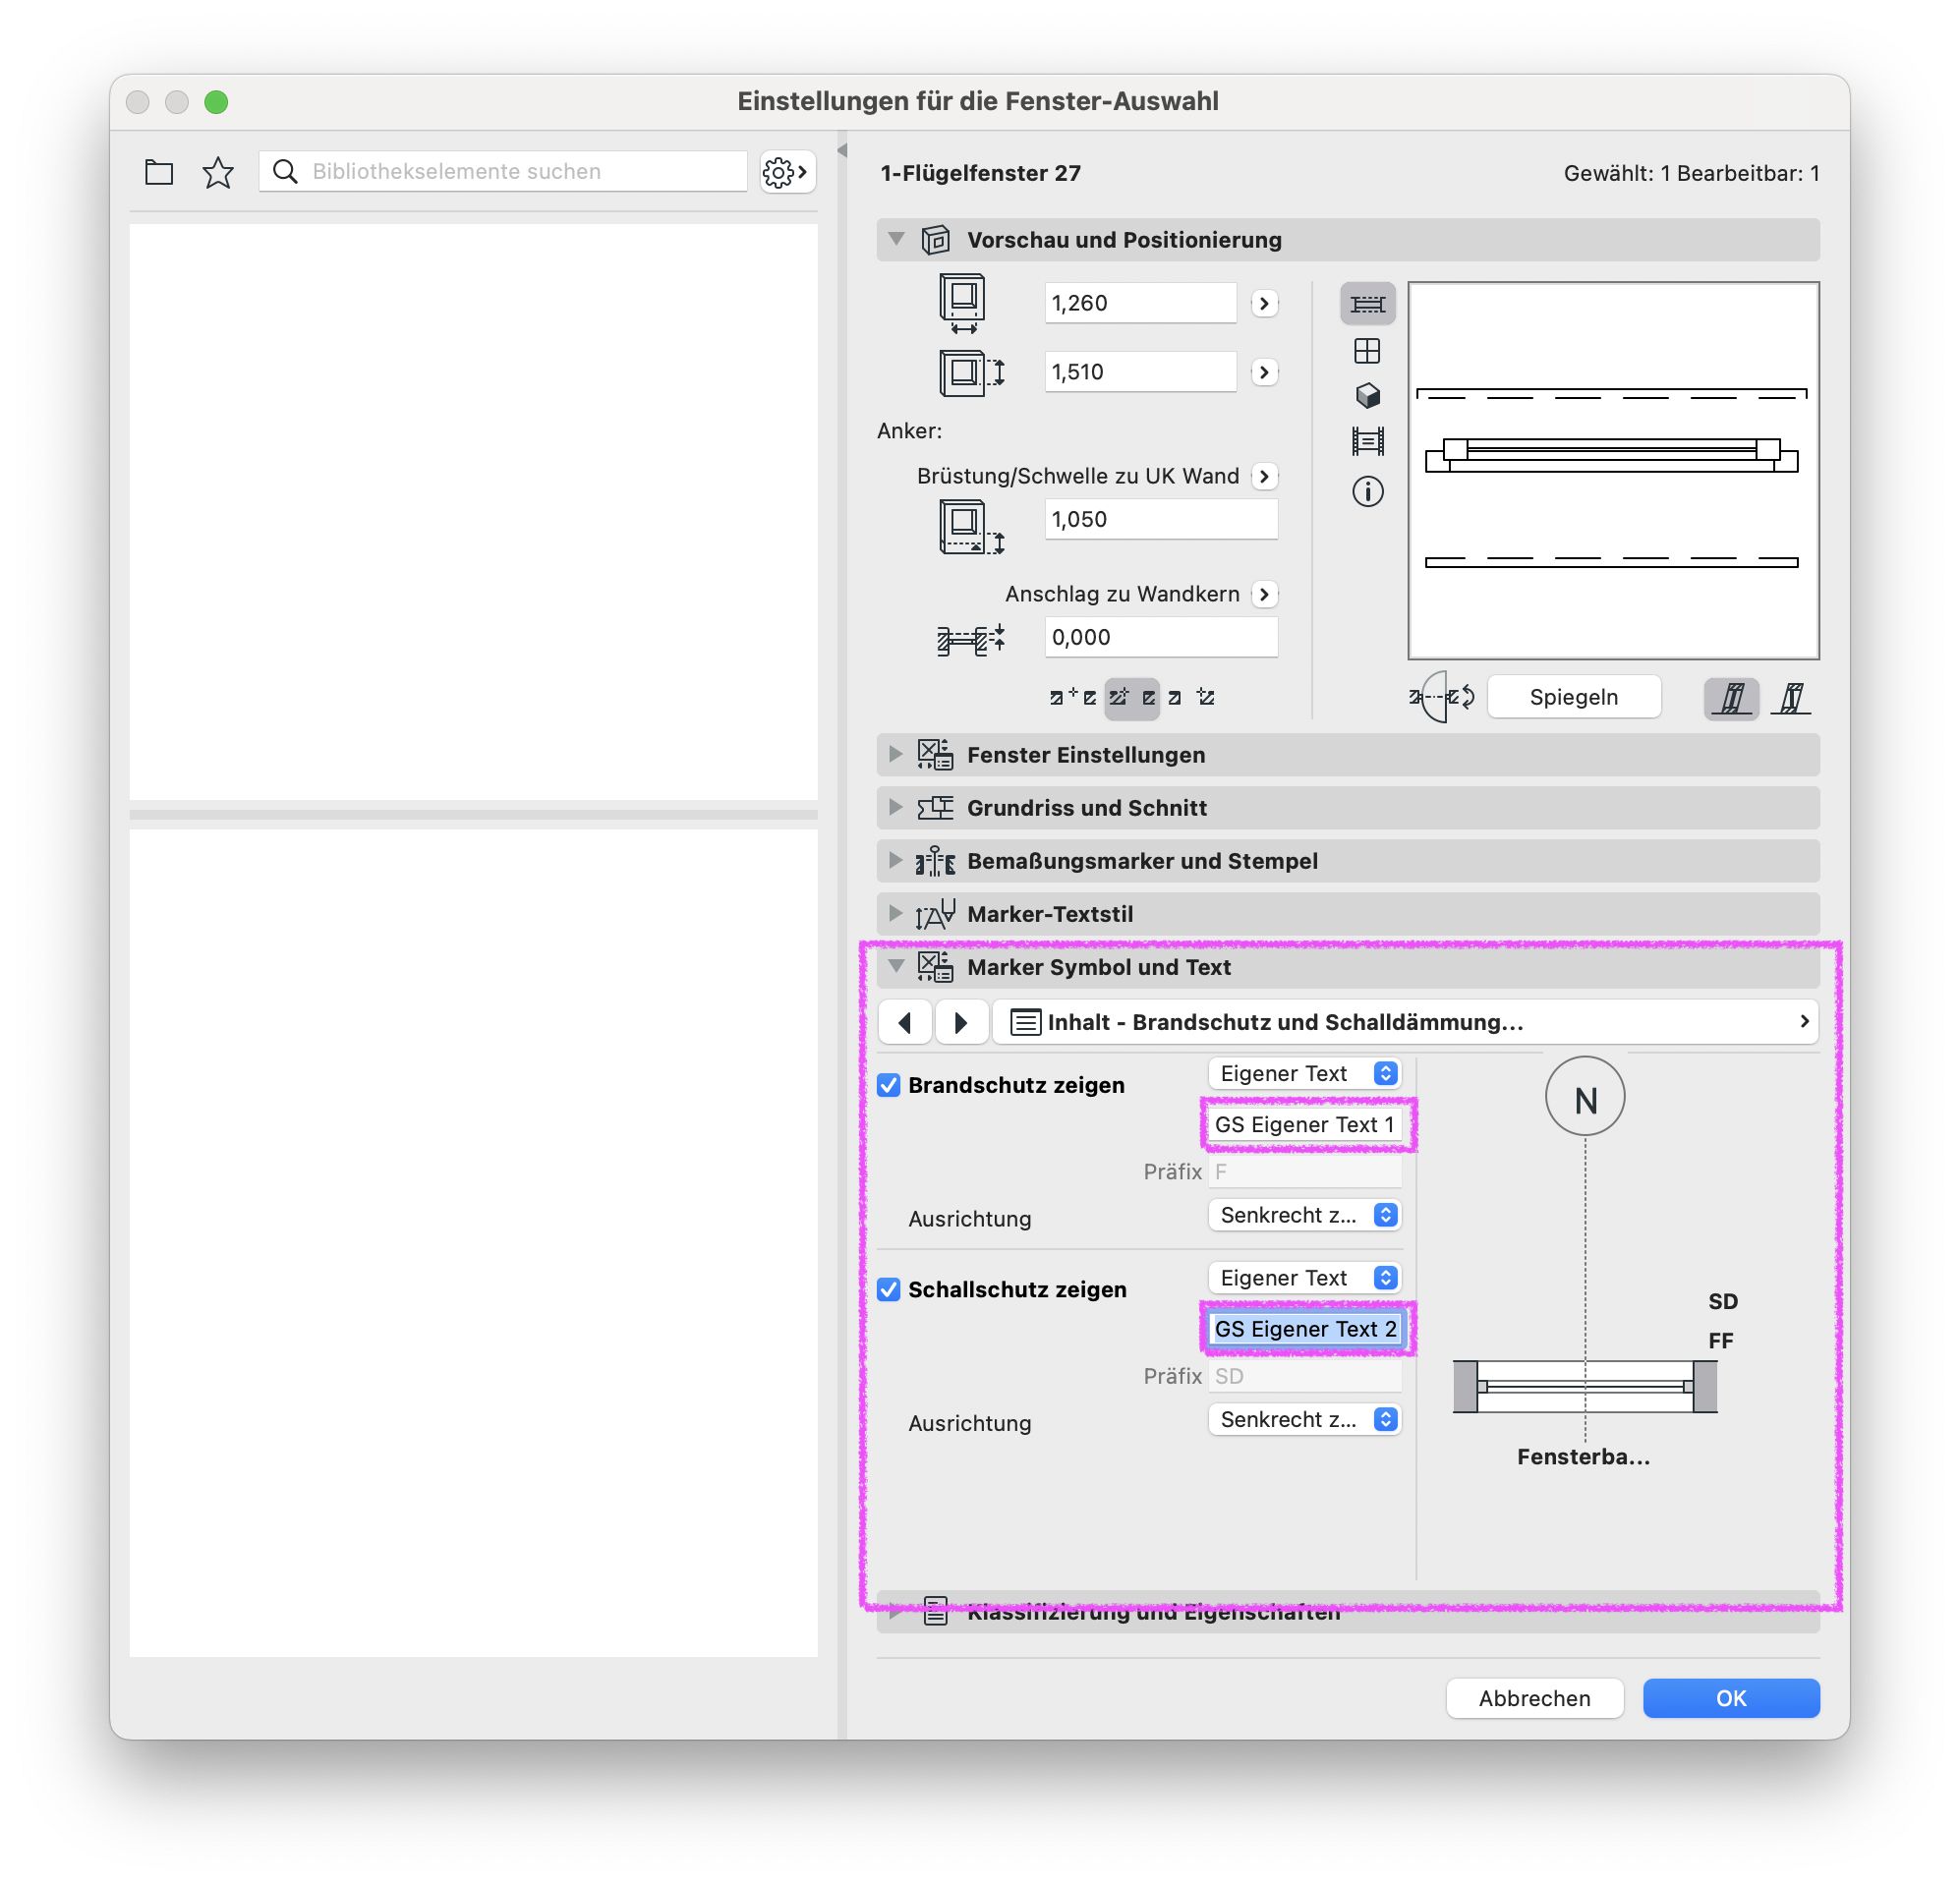The width and height of the screenshot is (1960, 1885).
Task: Select the highlighted vertical opening plane icon
Action: [x=1731, y=697]
